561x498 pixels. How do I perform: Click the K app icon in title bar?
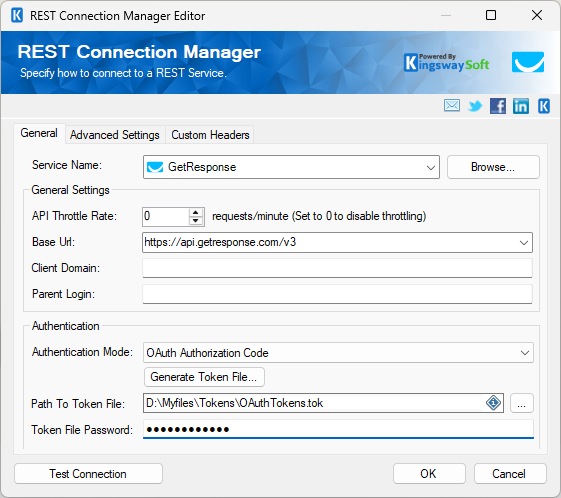(x=17, y=15)
